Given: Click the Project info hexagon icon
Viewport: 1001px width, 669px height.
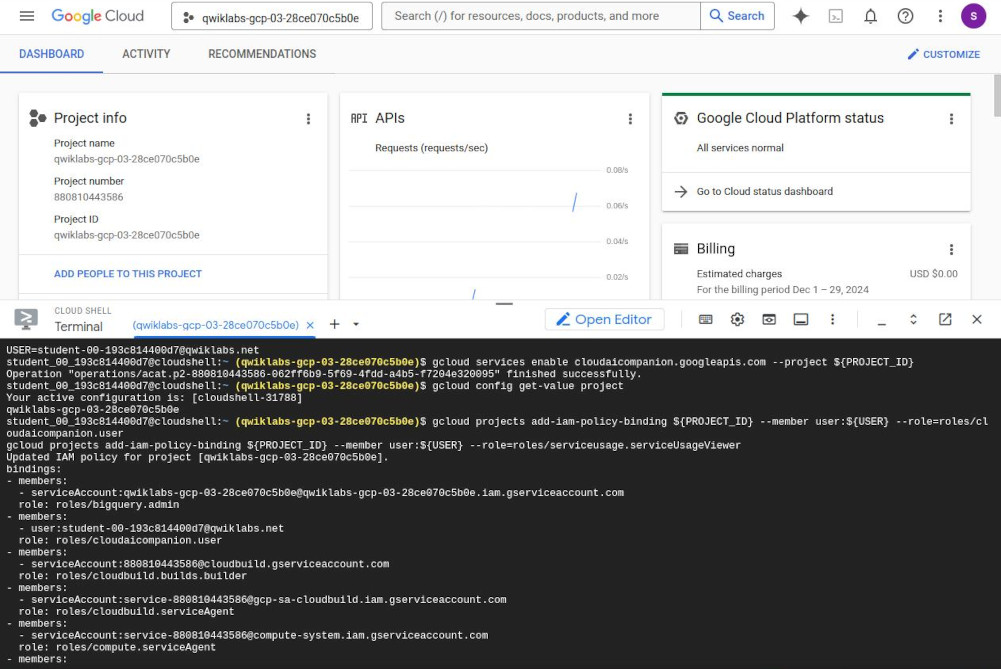Looking at the screenshot, I should pyautogui.click(x=38, y=118).
